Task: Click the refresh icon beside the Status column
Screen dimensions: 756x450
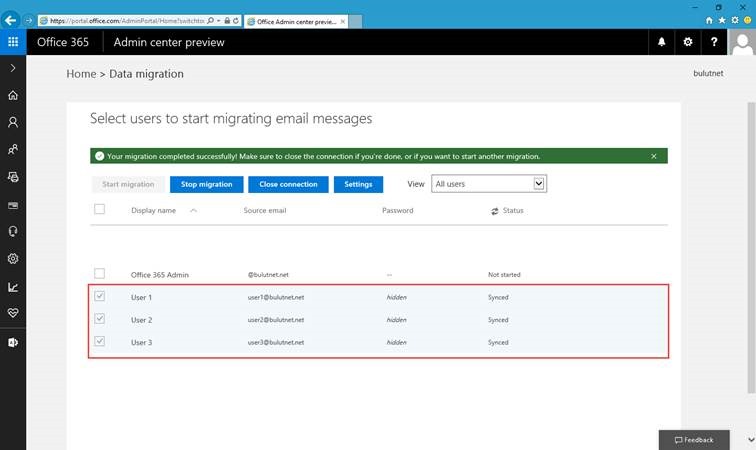Action: (495, 211)
